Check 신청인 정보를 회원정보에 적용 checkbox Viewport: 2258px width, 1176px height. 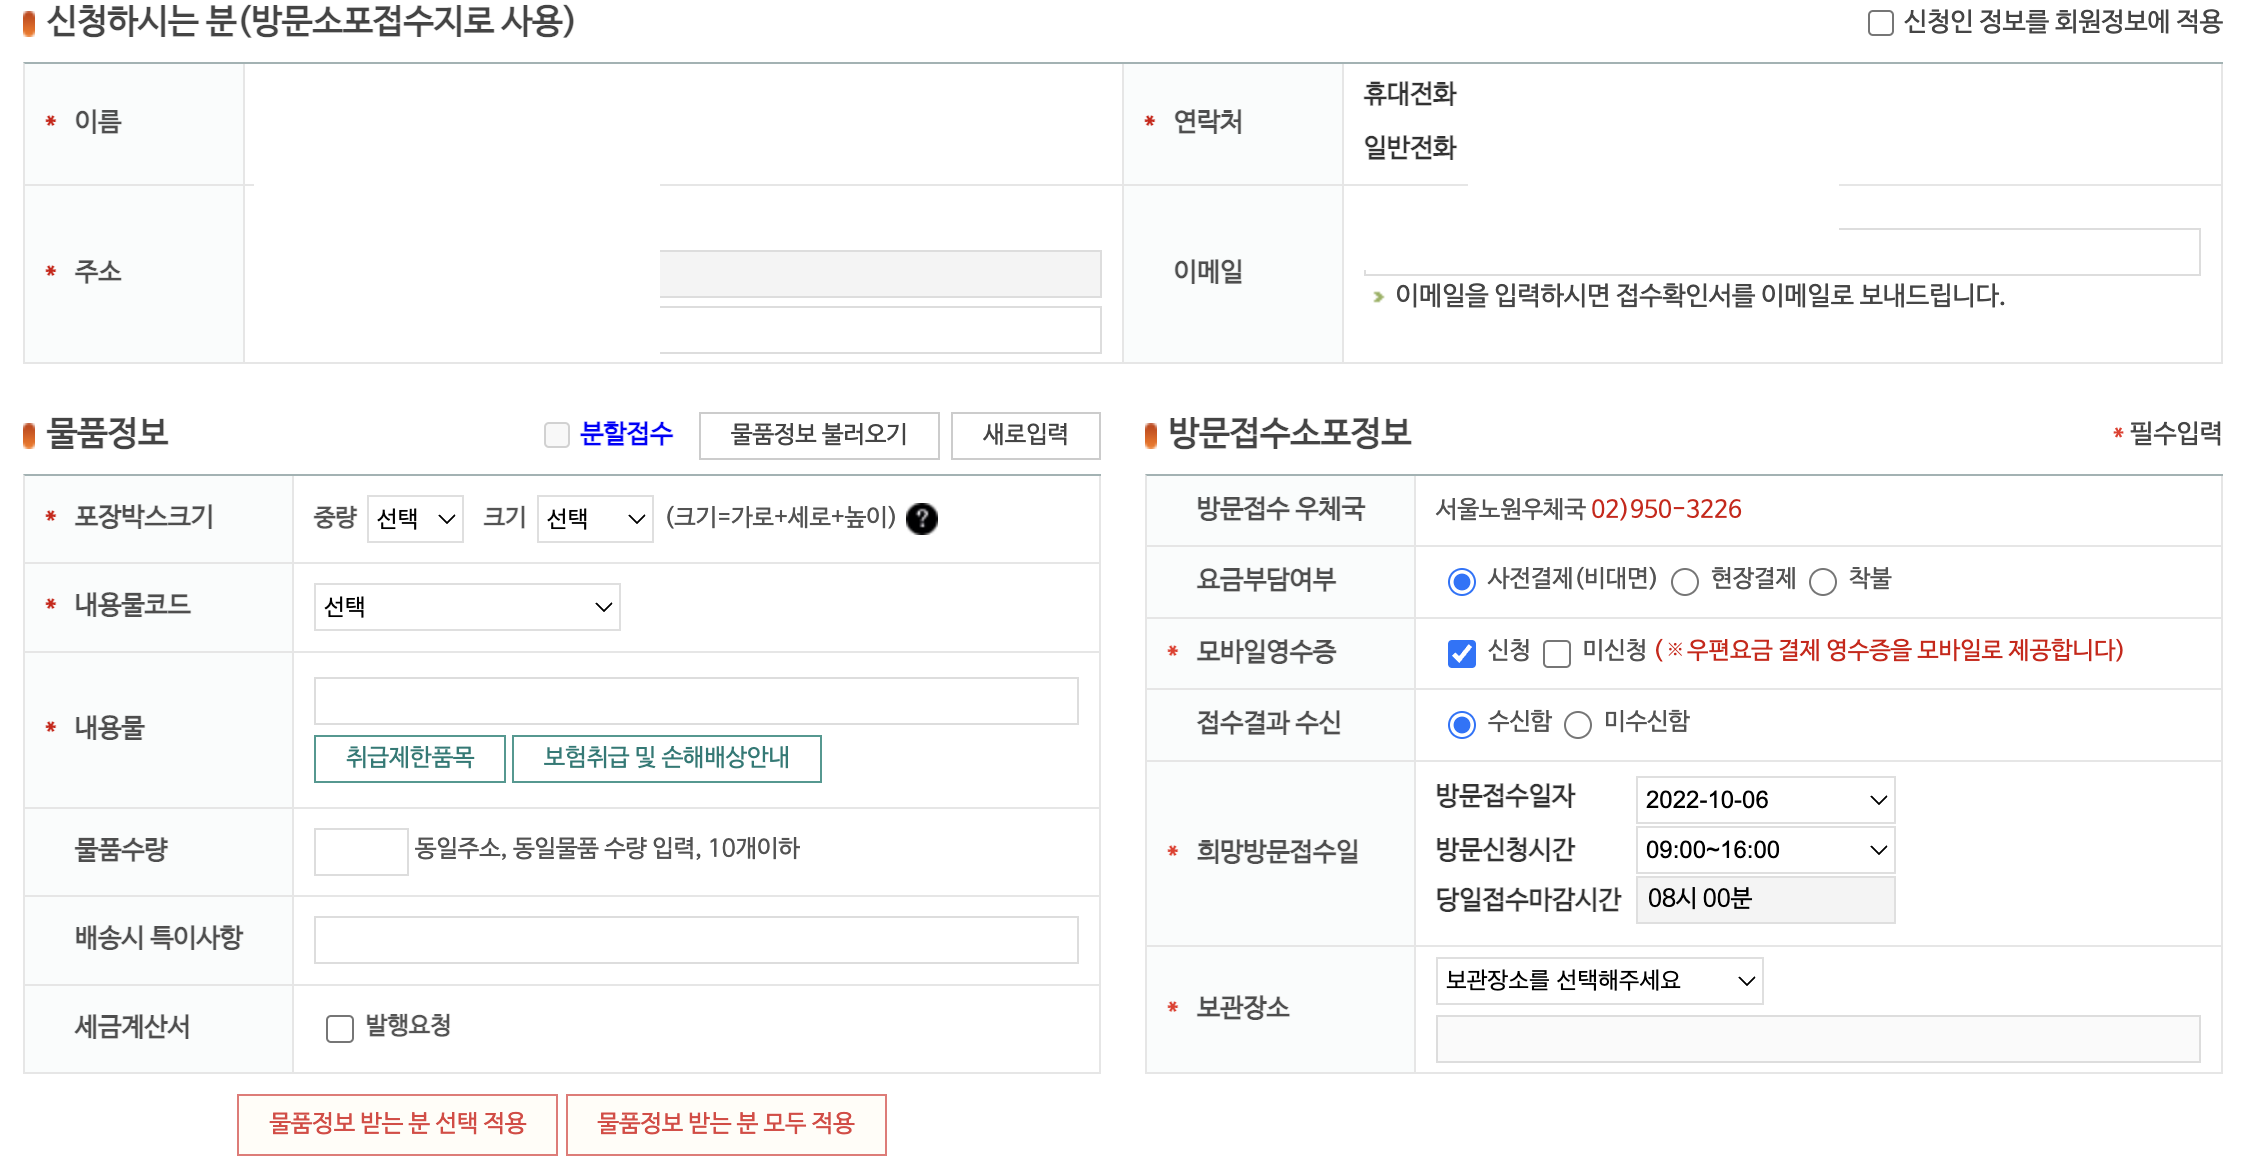pos(1880,22)
